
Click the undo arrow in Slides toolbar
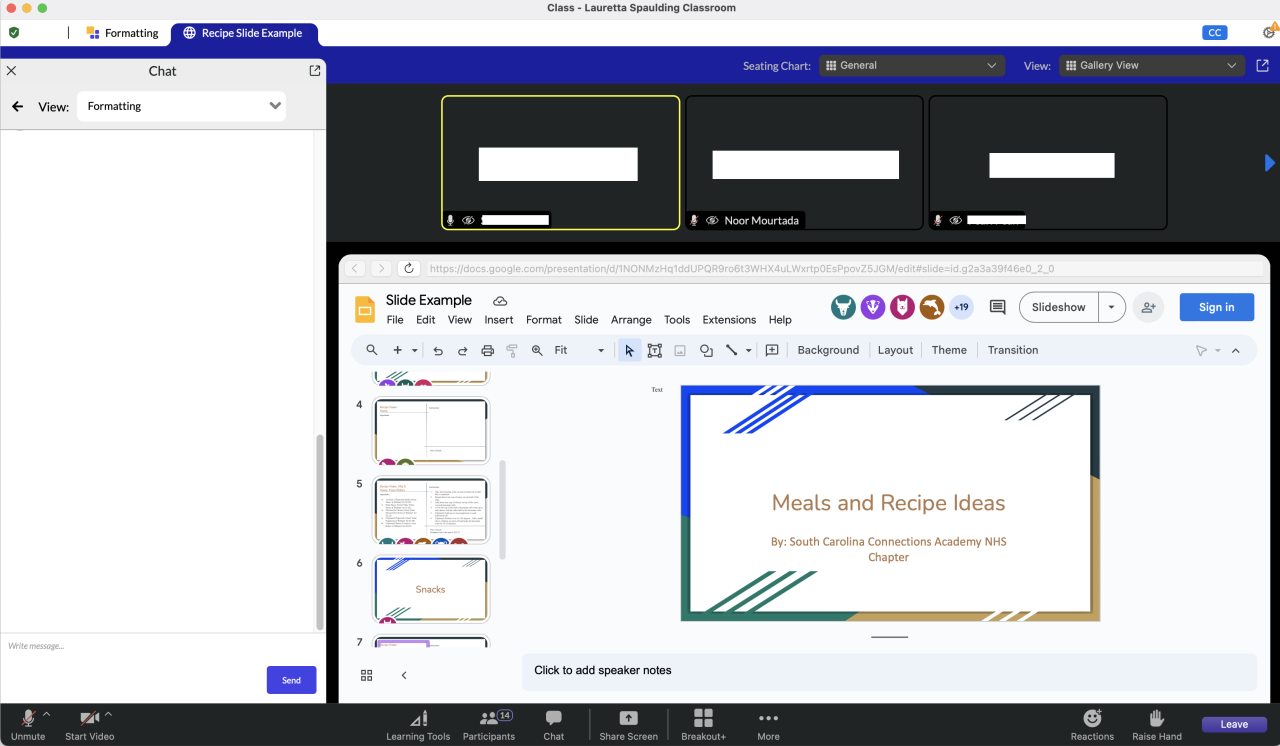pos(438,351)
